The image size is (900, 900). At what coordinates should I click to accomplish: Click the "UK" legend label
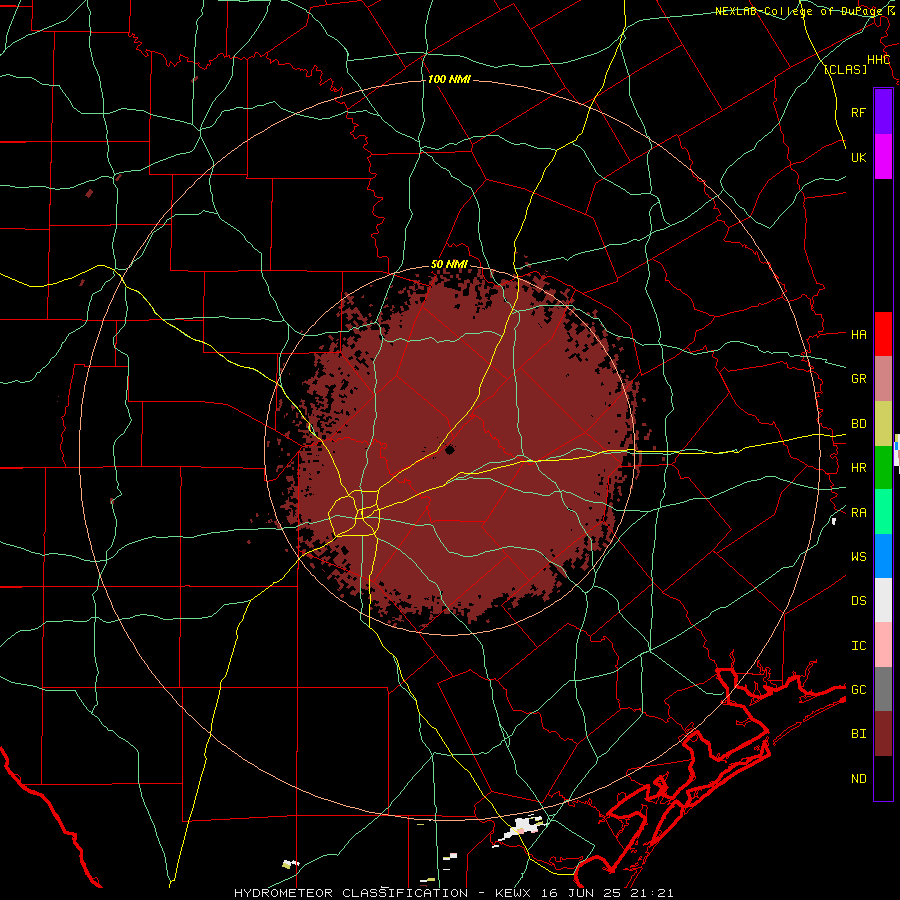coord(858,157)
